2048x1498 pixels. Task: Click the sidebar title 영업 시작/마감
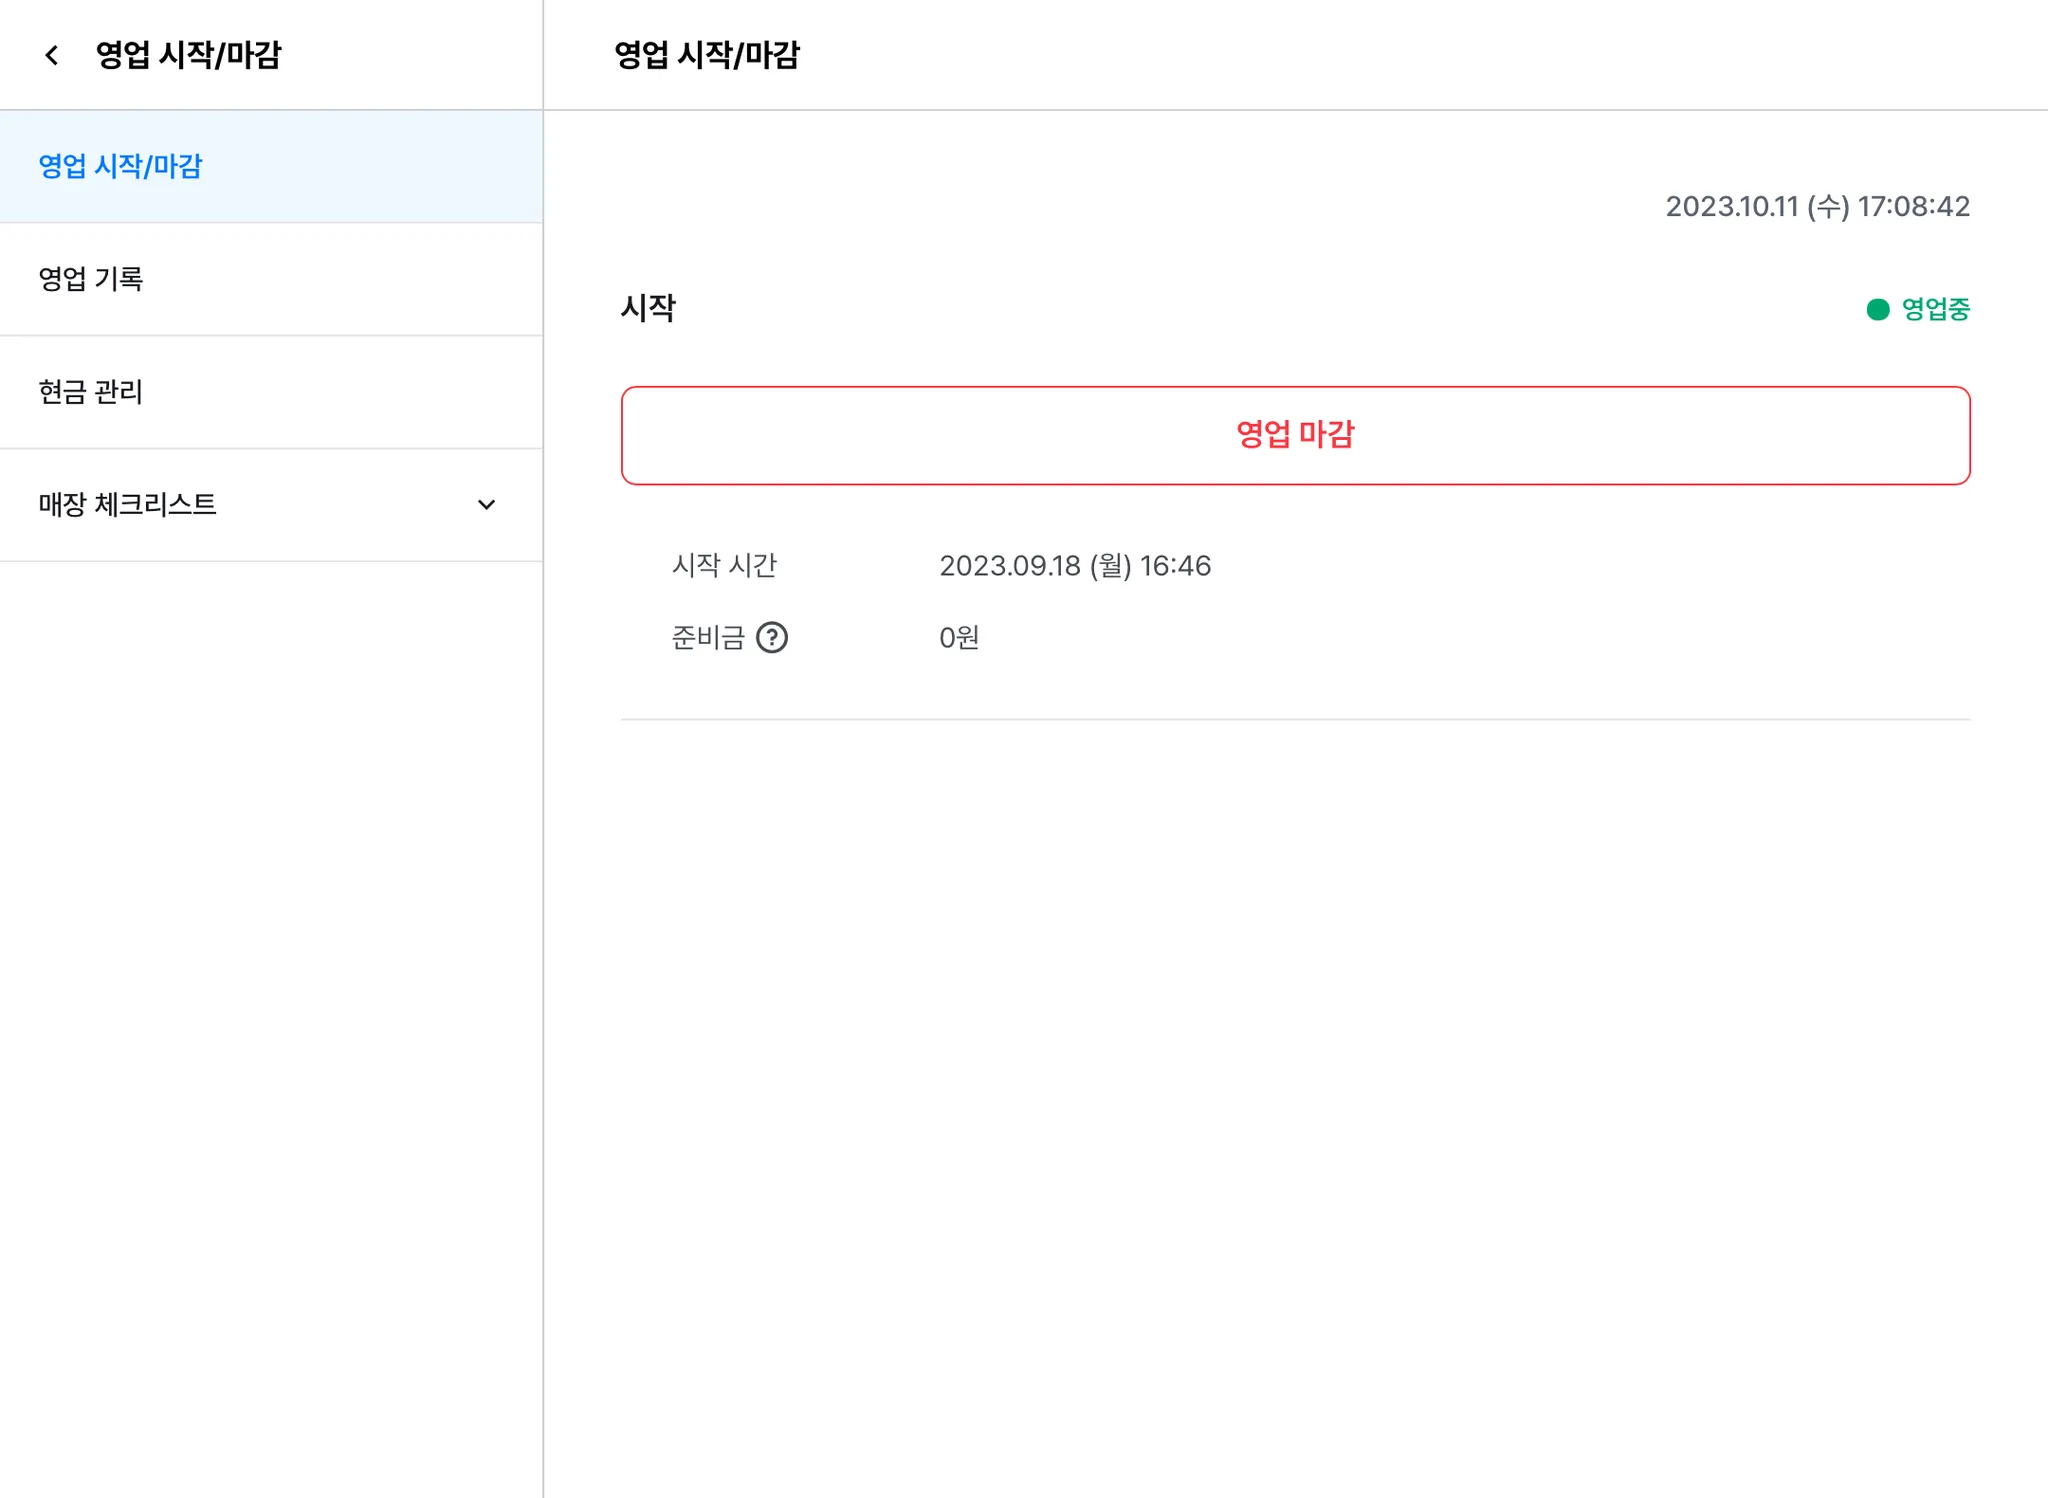[188, 55]
